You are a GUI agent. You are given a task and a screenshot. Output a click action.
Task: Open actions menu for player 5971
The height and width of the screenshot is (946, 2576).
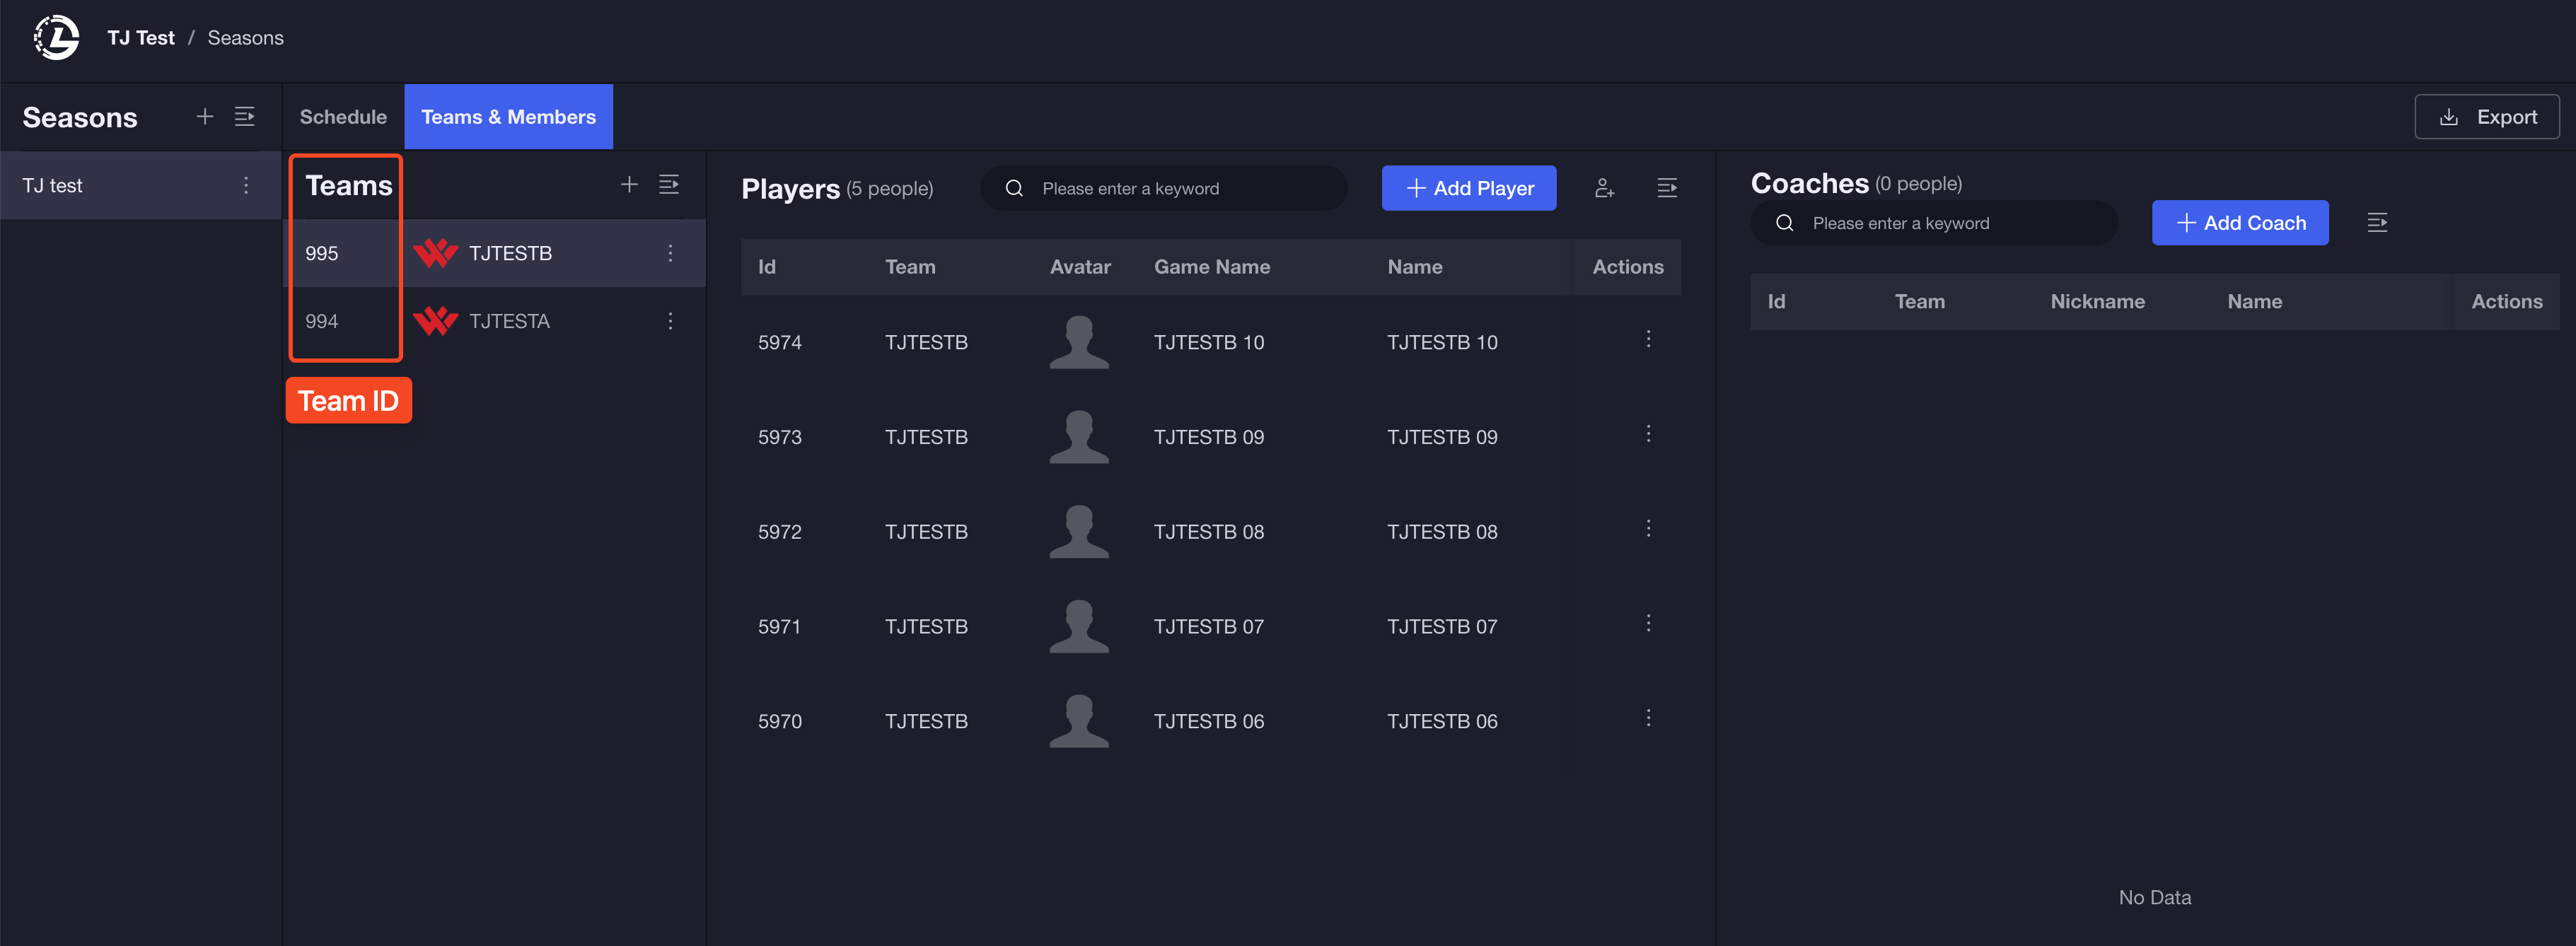point(1648,623)
